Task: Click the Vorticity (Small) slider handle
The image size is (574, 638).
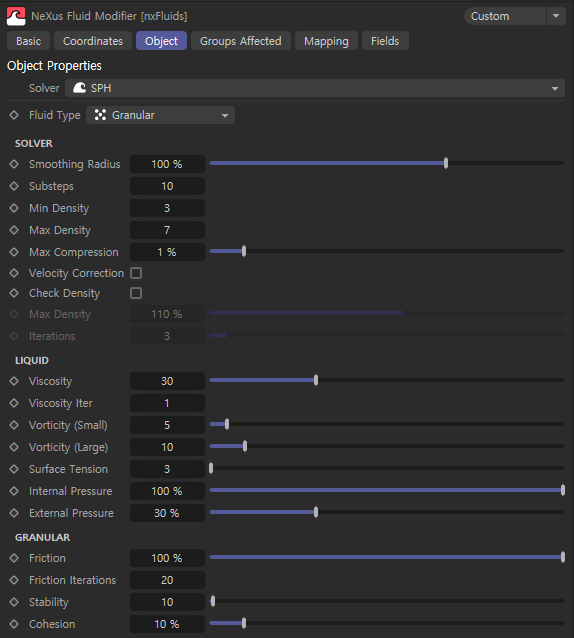Action: [227, 424]
